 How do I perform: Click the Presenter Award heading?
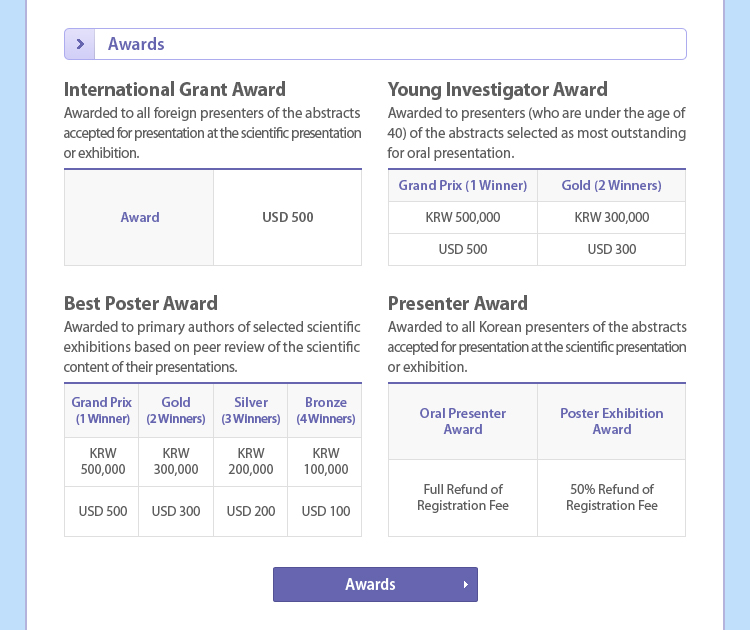tap(458, 303)
